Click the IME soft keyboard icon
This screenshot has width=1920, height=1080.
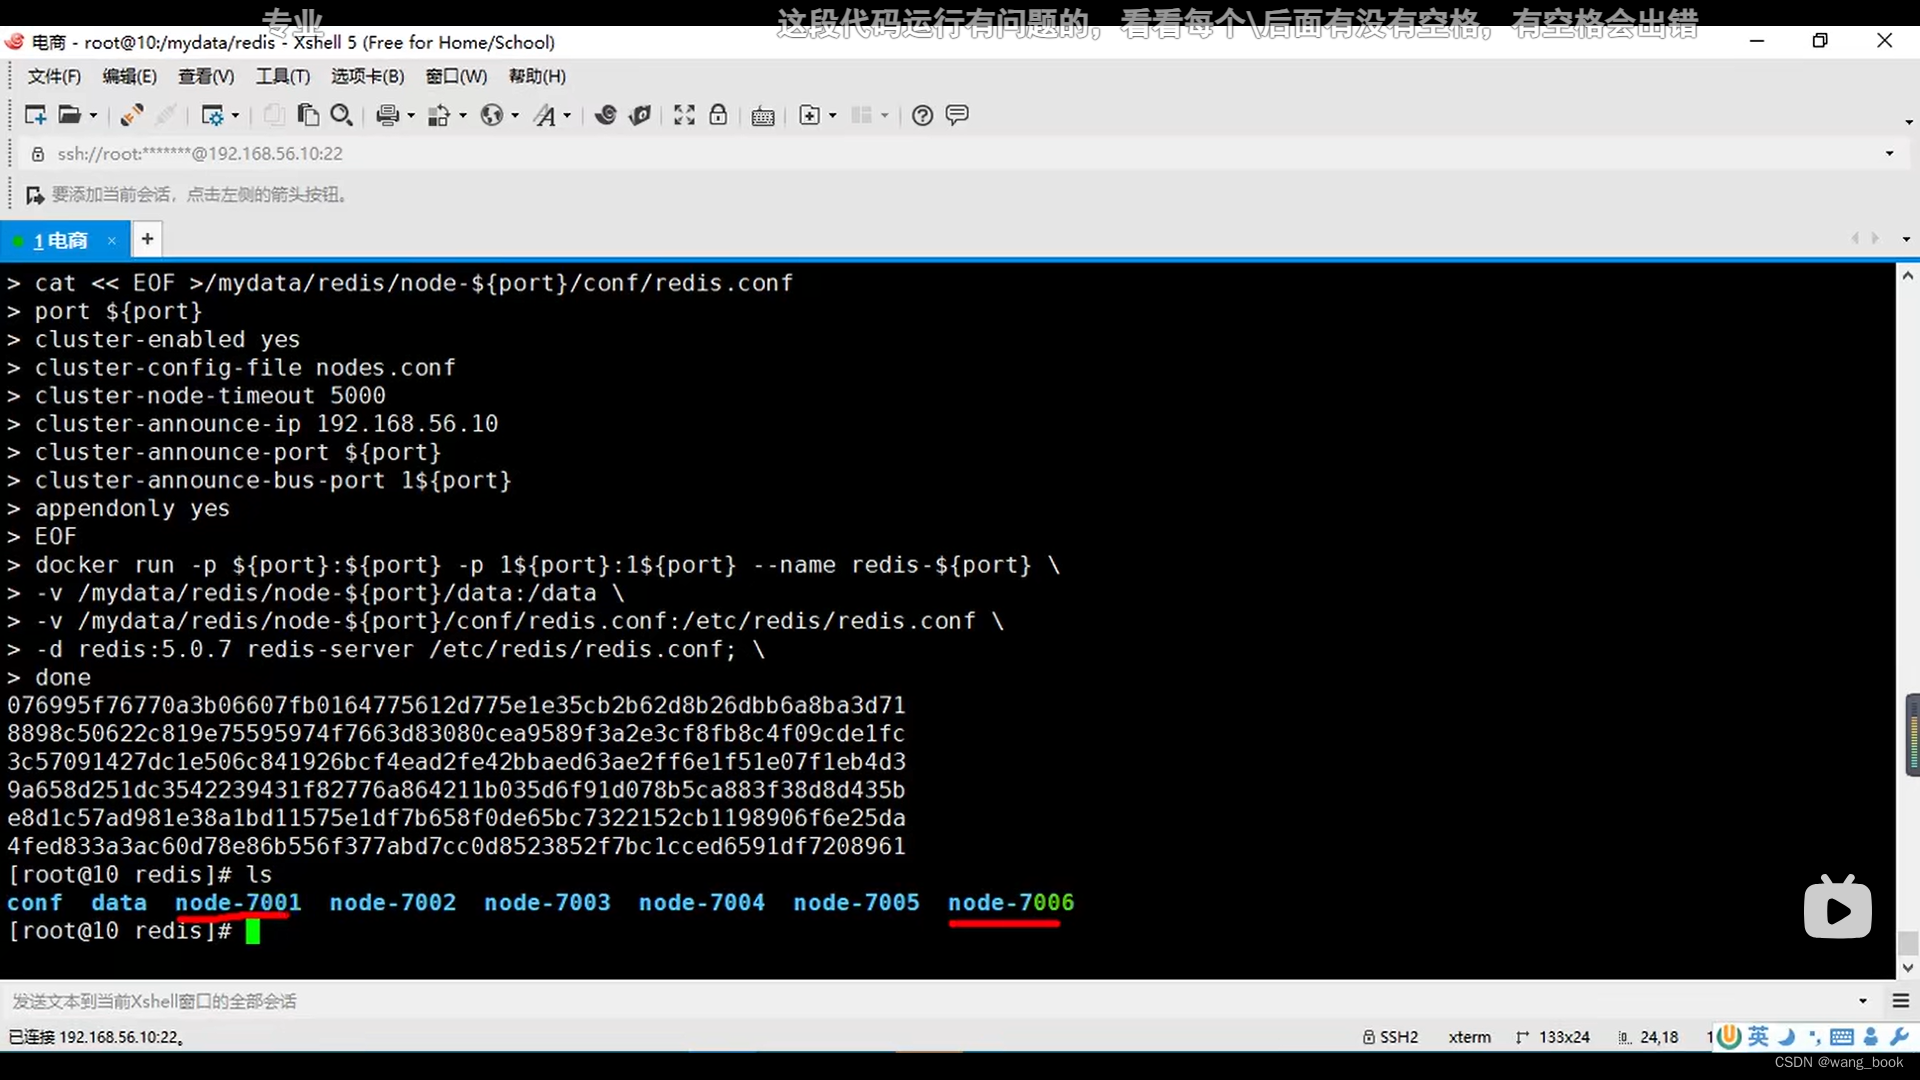[x=1842, y=1037]
